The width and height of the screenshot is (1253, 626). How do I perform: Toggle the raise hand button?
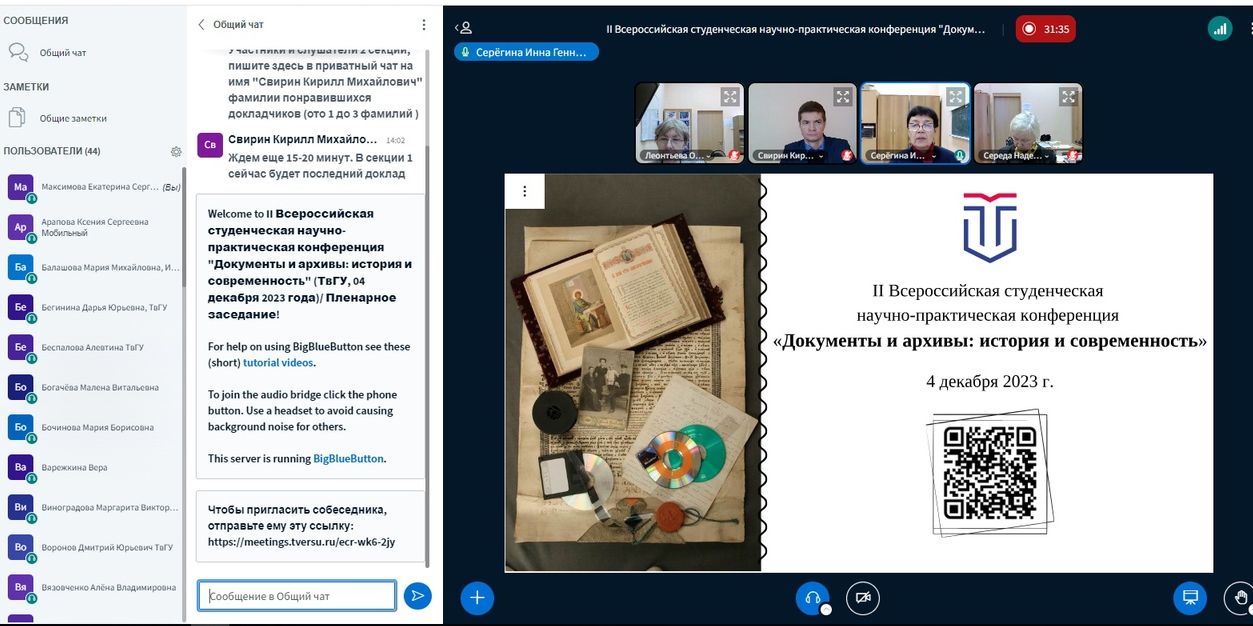pos(1240,597)
